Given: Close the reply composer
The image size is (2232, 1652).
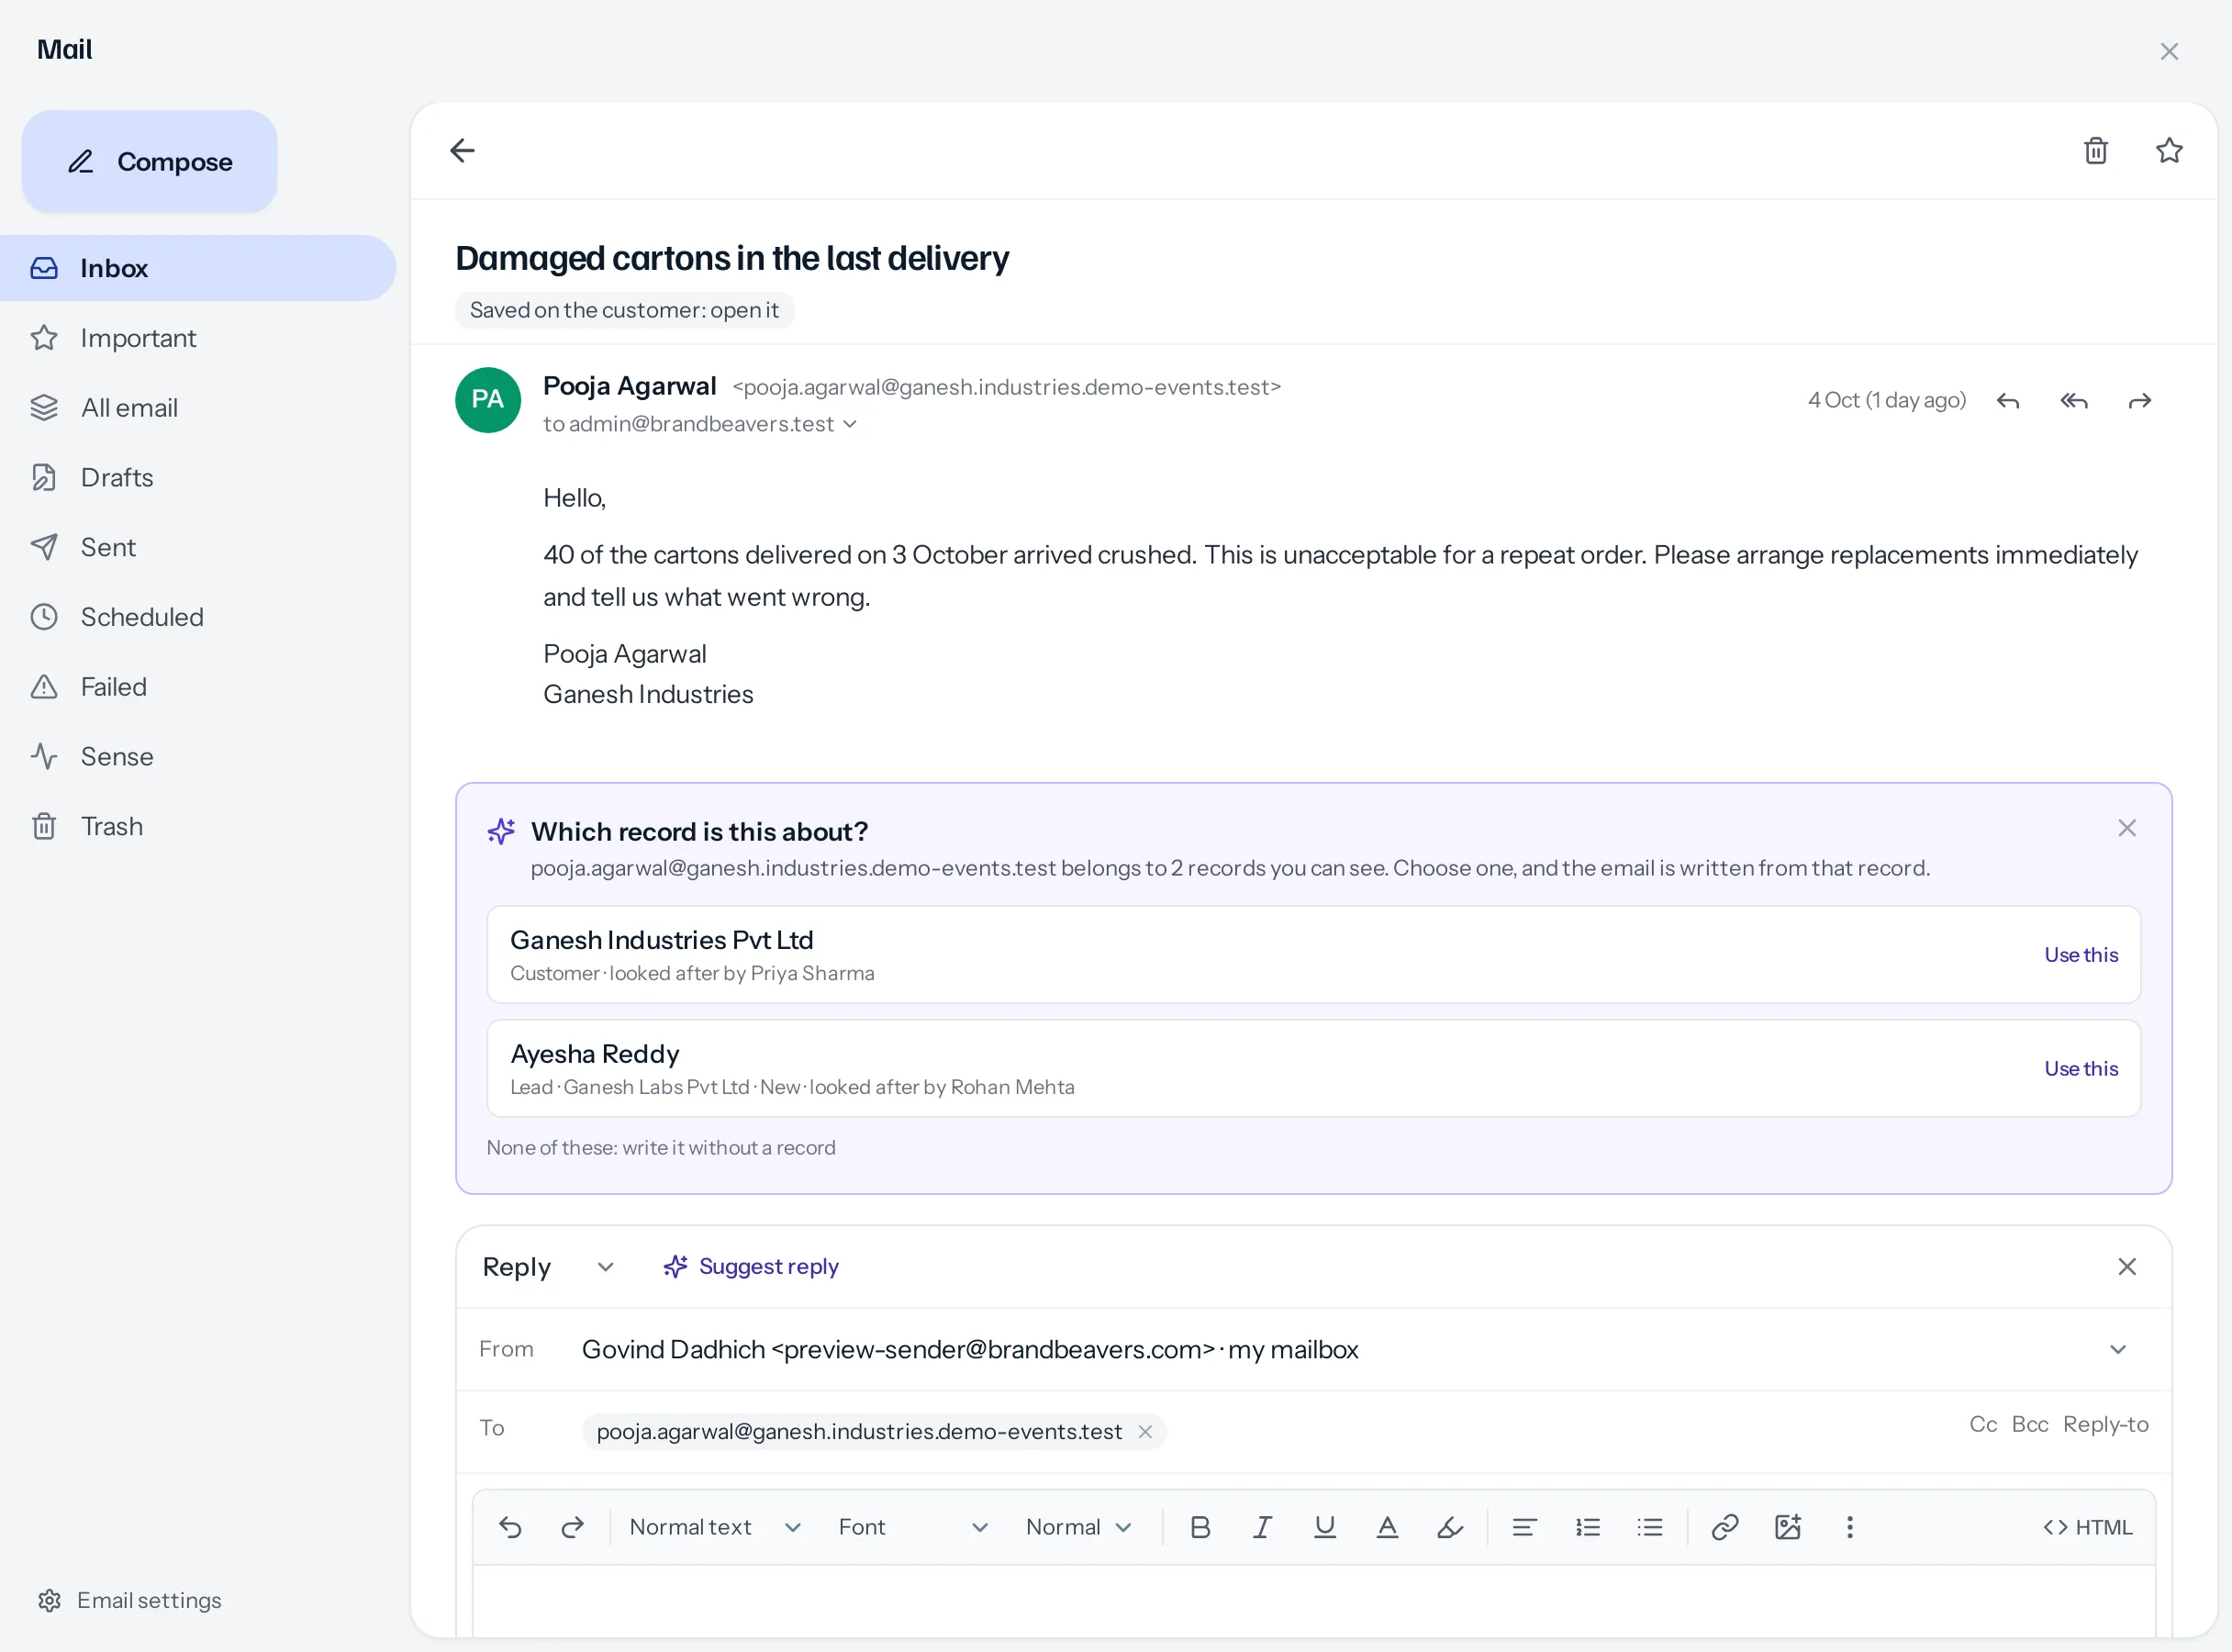Looking at the screenshot, I should click(x=2127, y=1267).
